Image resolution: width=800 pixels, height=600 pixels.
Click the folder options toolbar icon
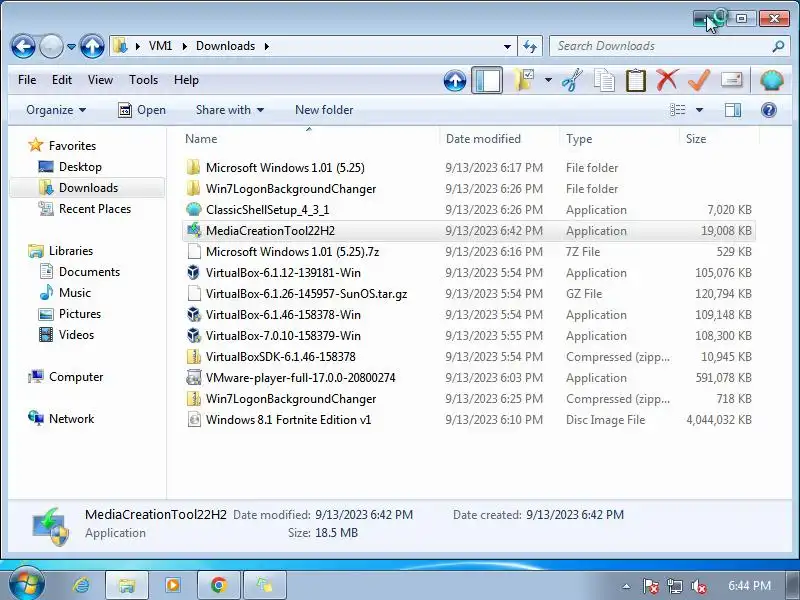pos(524,80)
